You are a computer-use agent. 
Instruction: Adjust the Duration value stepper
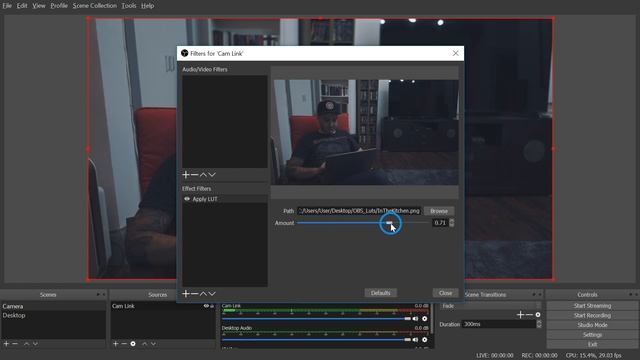[539, 324]
